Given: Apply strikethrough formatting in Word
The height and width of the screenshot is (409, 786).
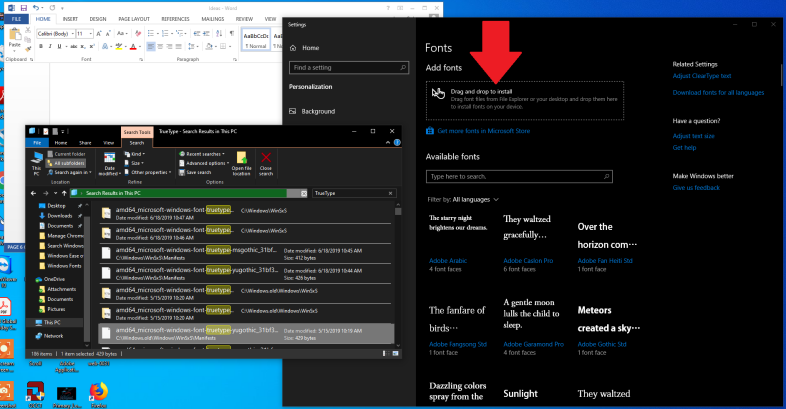Looking at the screenshot, I should click(74, 47).
